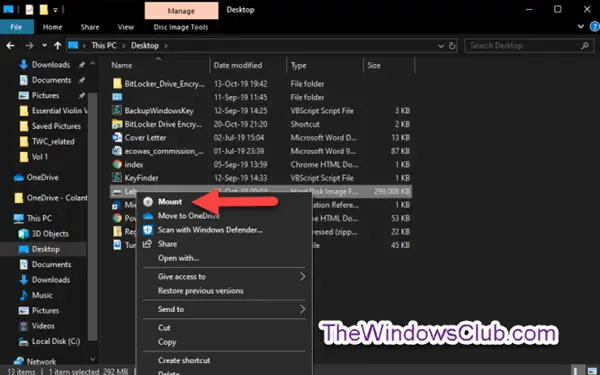Select Create shortcut entry
This screenshot has height=375, width=600.
(x=184, y=360)
